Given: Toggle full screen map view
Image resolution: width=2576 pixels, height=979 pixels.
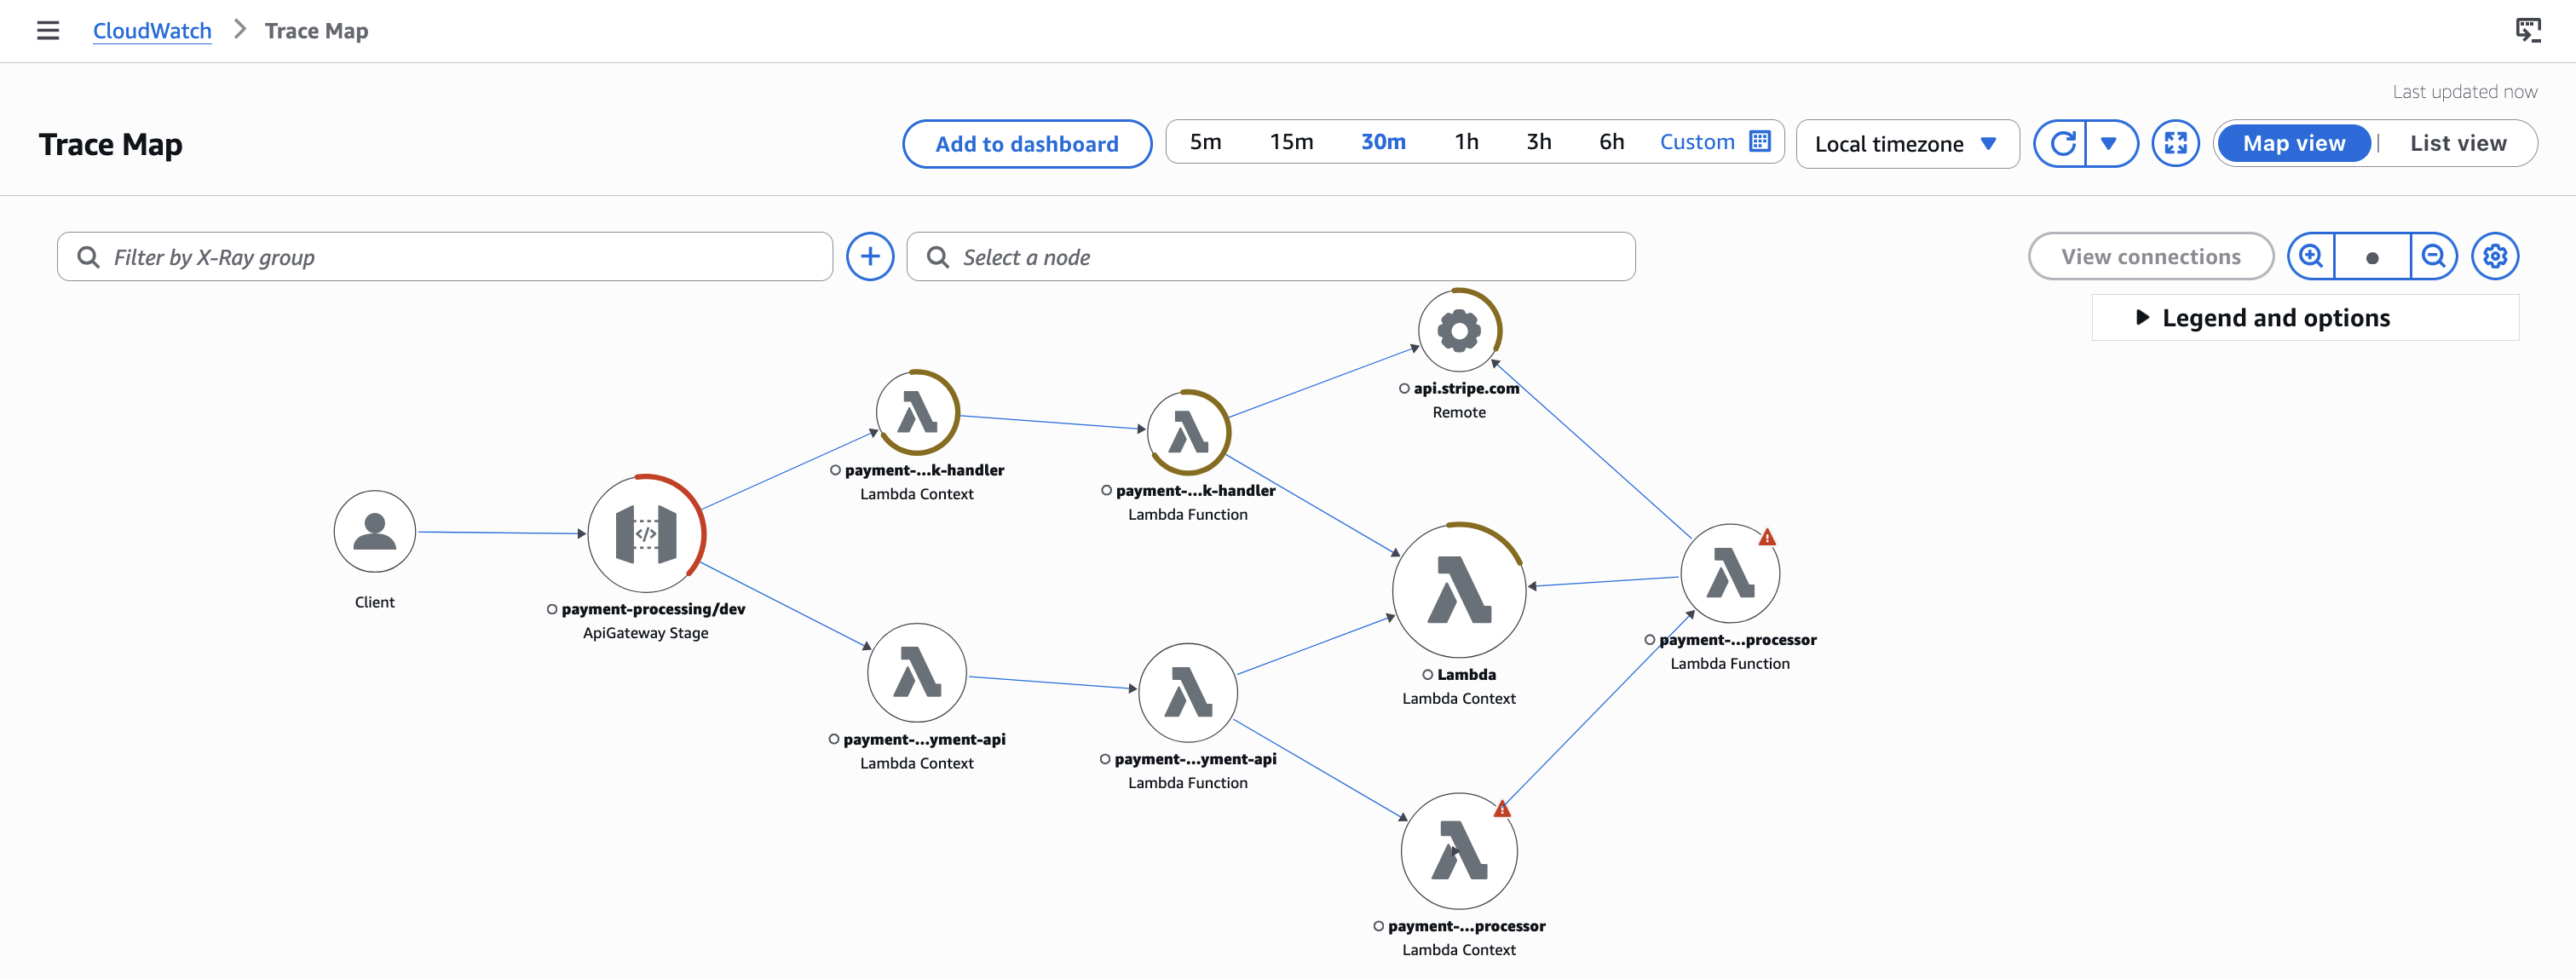Looking at the screenshot, I should coord(2175,144).
